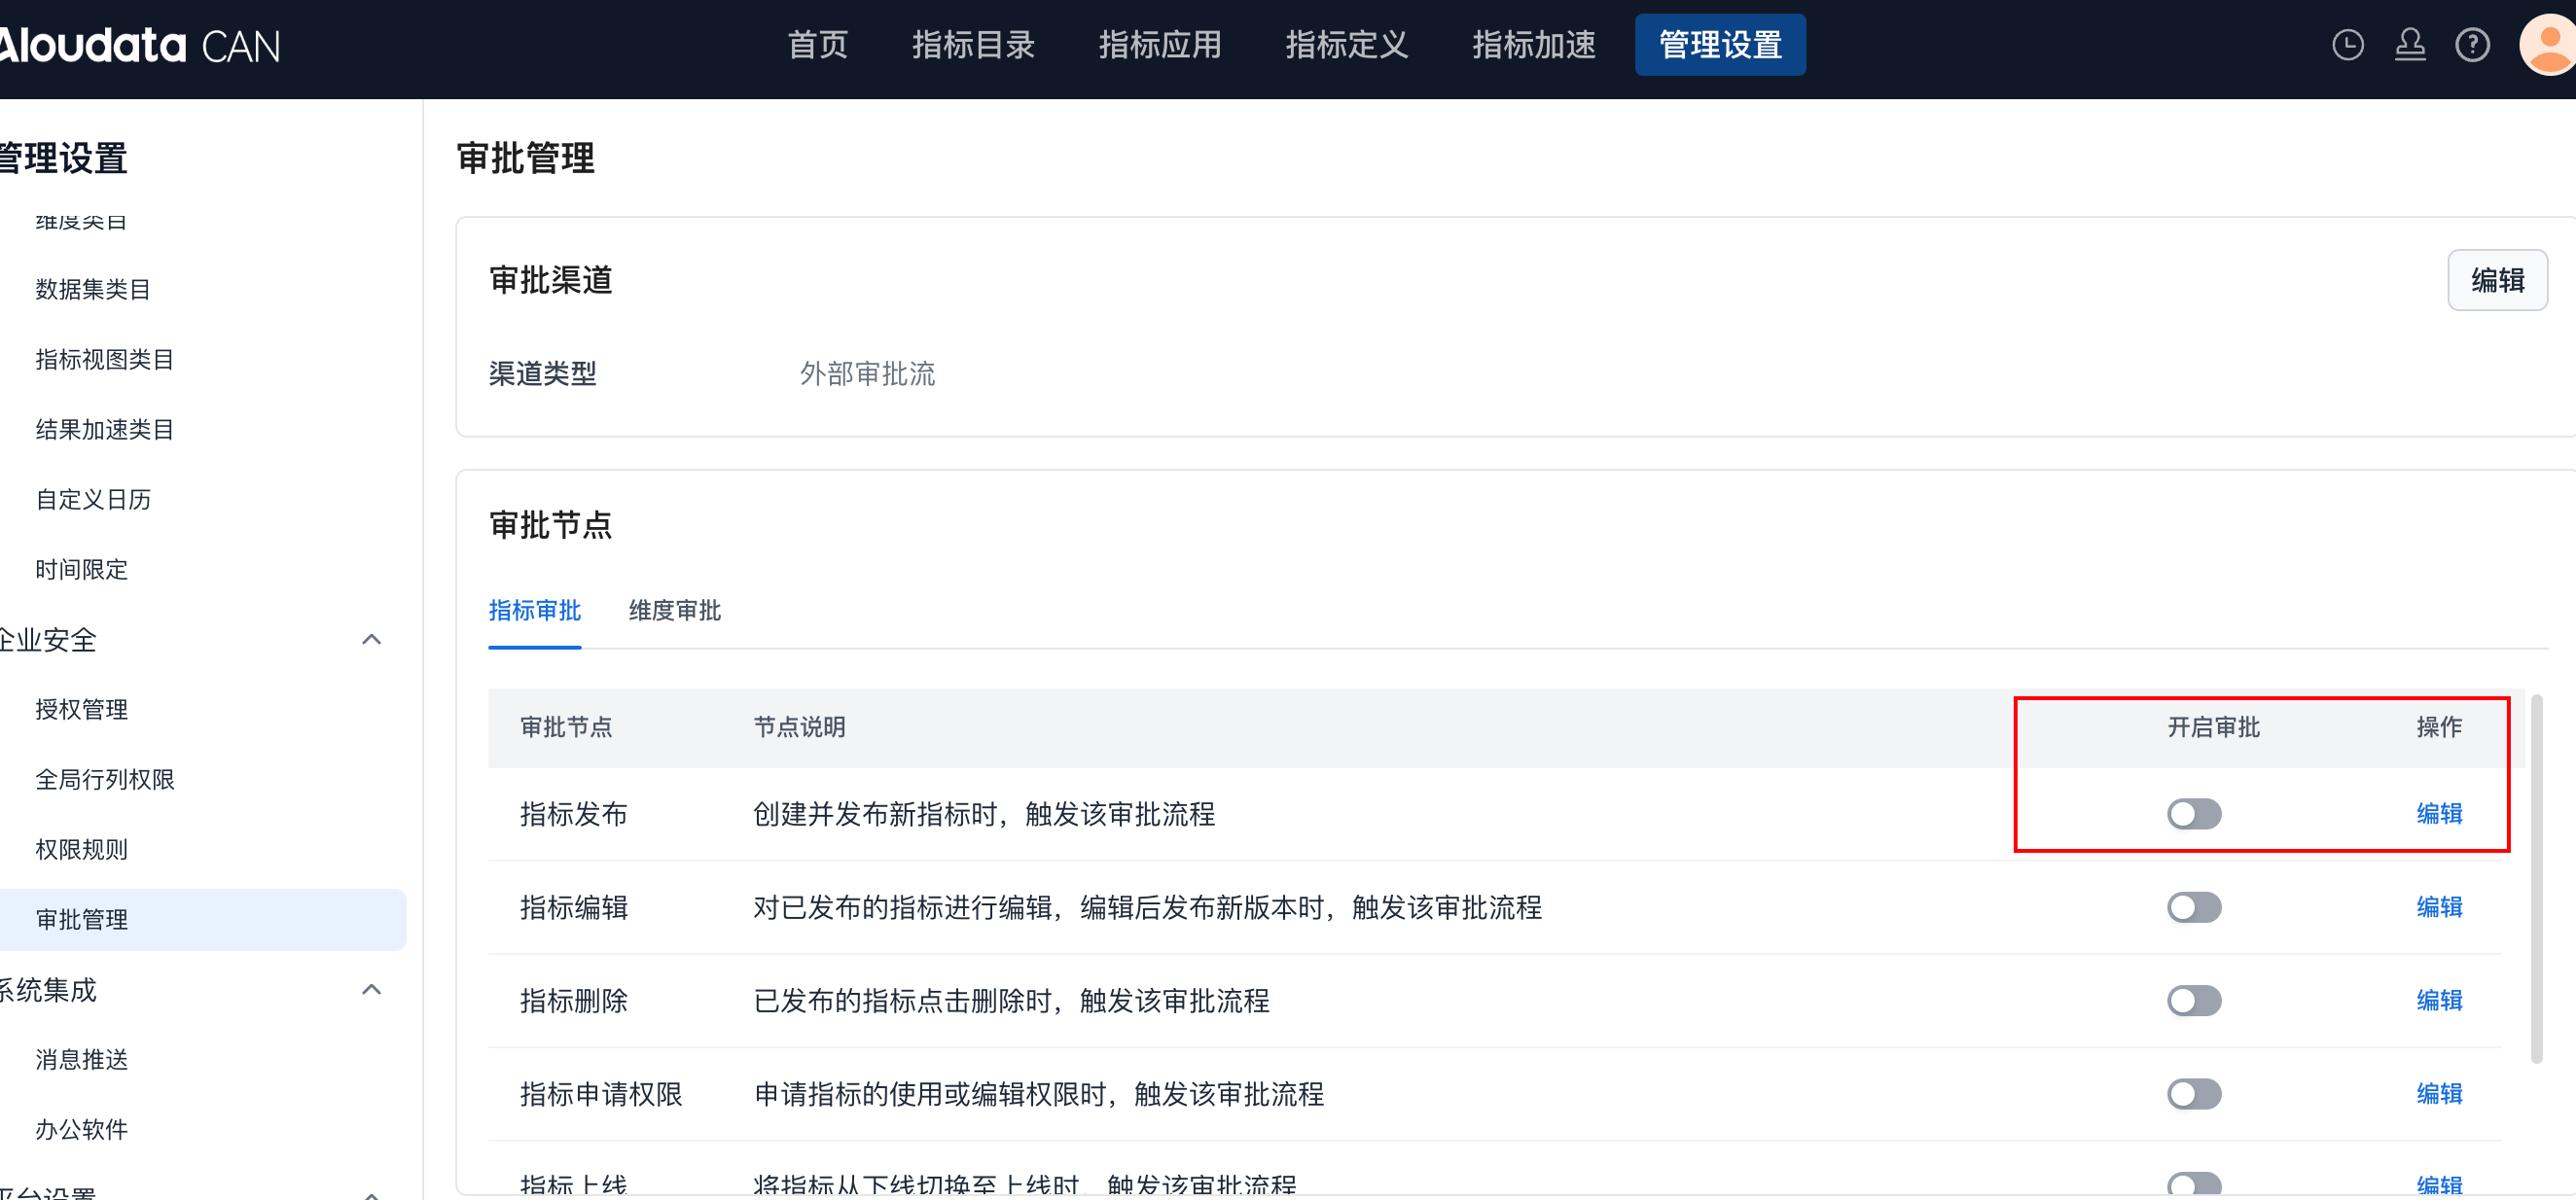Select 消息推送 in the sidebar
The image size is (2576, 1200).
[82, 1060]
